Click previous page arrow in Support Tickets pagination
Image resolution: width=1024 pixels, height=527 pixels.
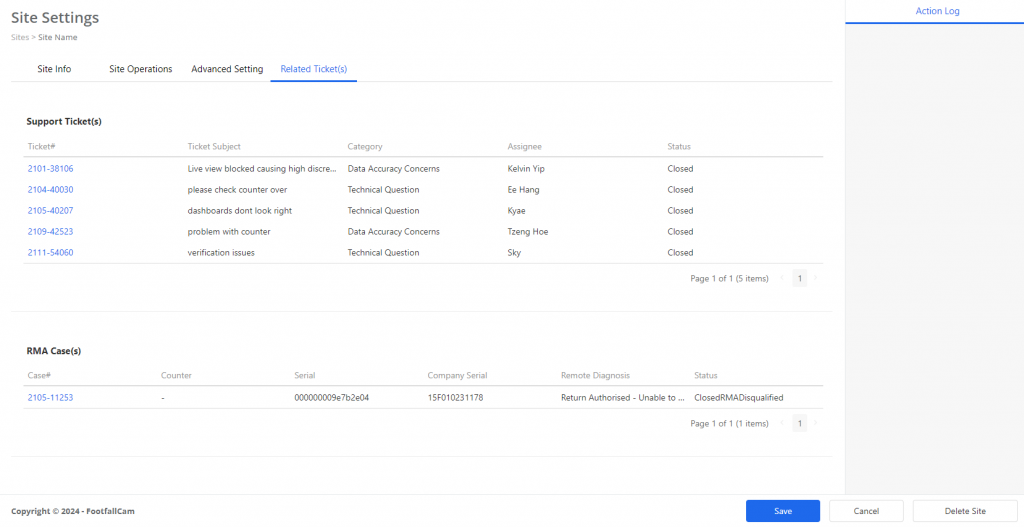(x=782, y=278)
